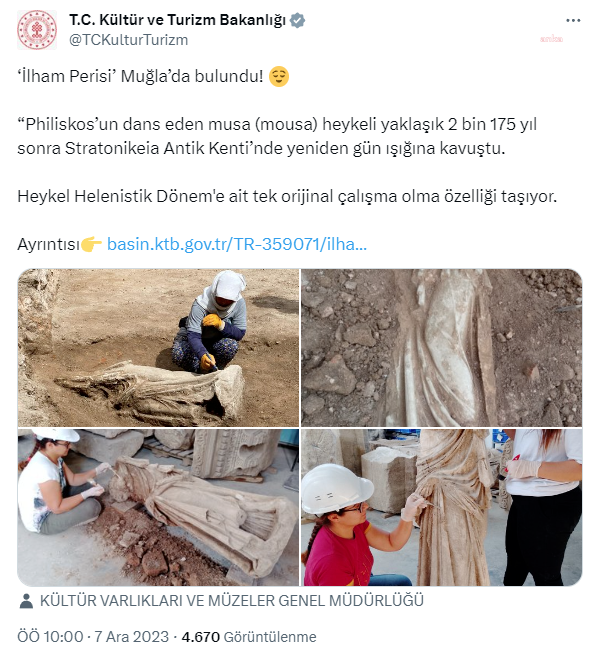Screen dimensions: 595x654
Task: Click the Philiskos statue description paragraph
Action: tap(277, 136)
